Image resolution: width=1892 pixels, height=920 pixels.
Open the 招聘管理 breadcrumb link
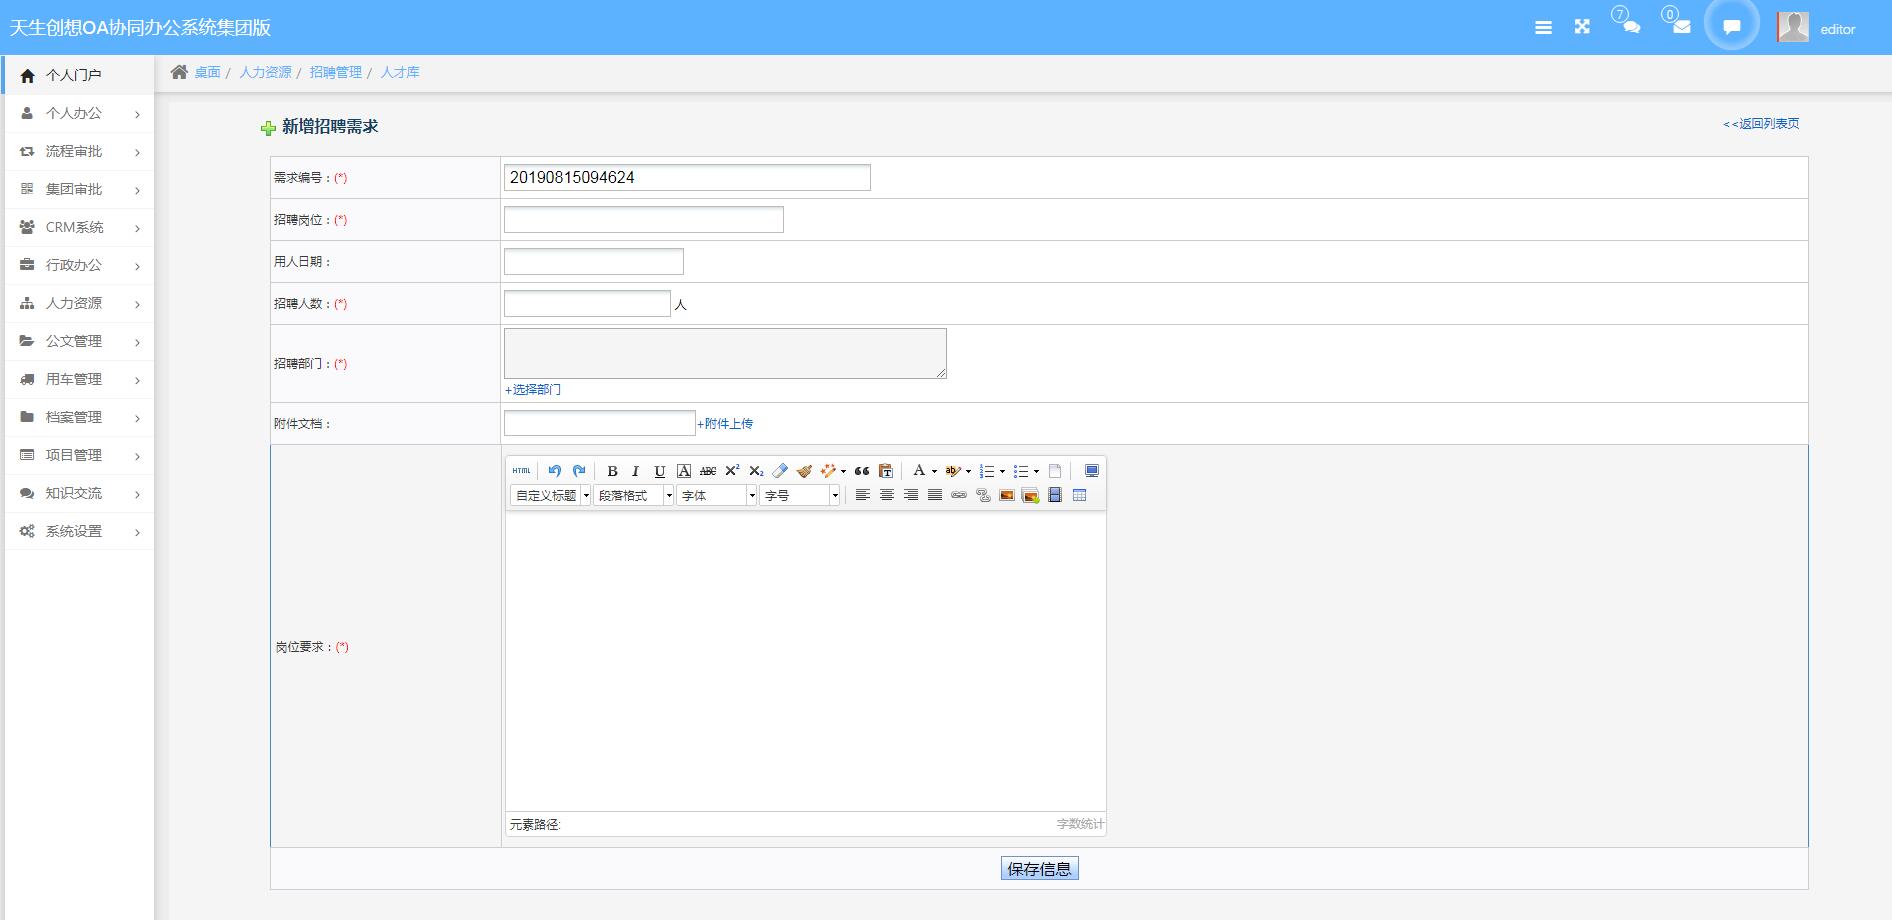tap(336, 72)
